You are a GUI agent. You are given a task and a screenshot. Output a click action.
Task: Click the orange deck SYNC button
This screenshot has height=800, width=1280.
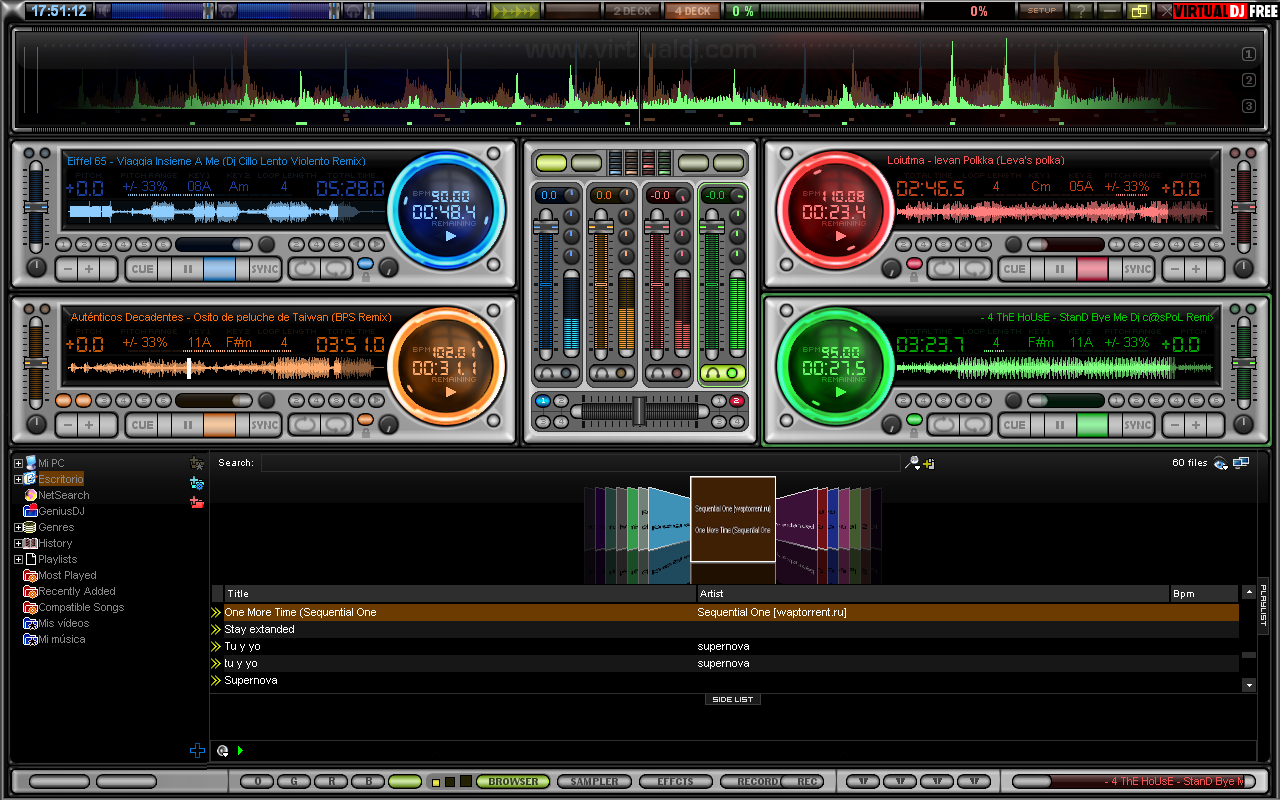point(265,425)
